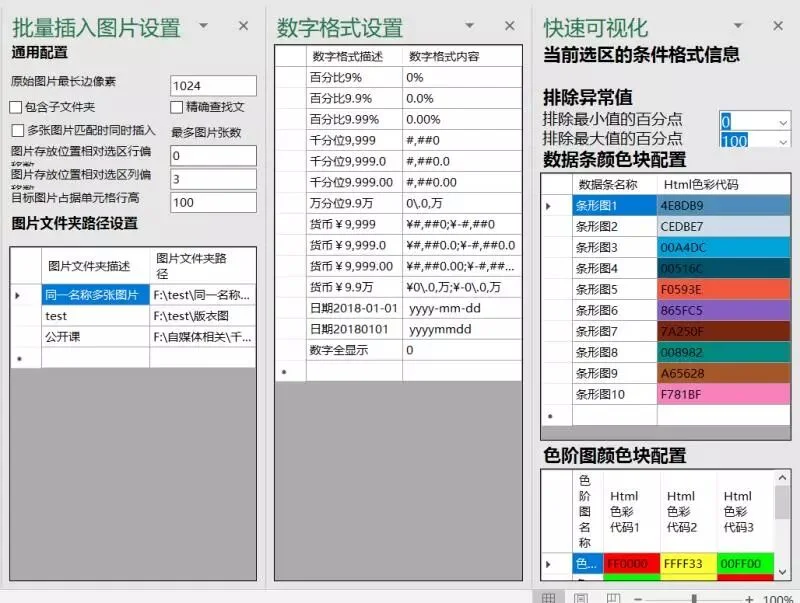Select the 008982 color cell for 条形图8
This screenshot has height=603, width=800.
pos(724,353)
